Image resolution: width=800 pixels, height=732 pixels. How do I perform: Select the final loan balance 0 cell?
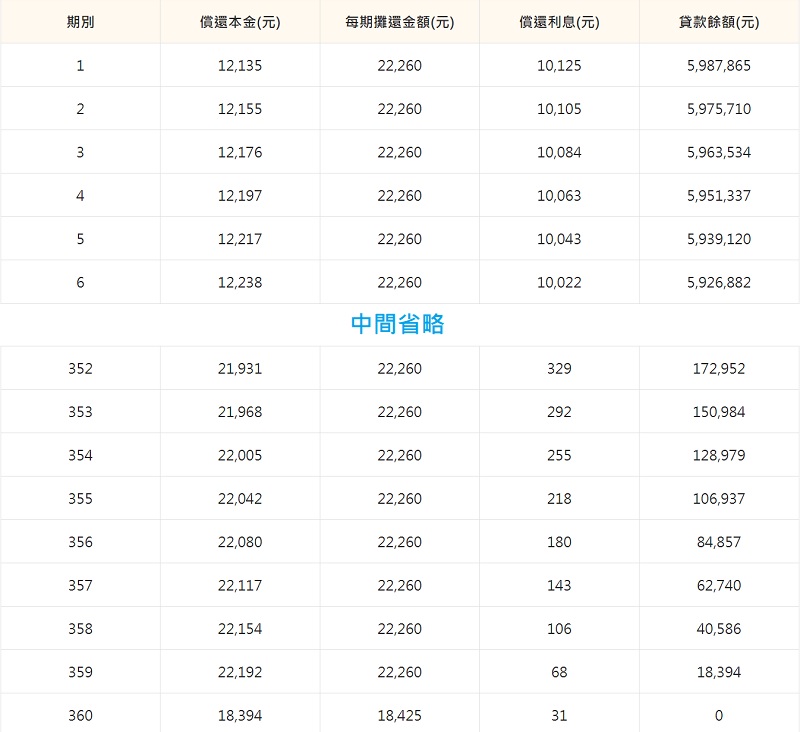click(x=719, y=716)
